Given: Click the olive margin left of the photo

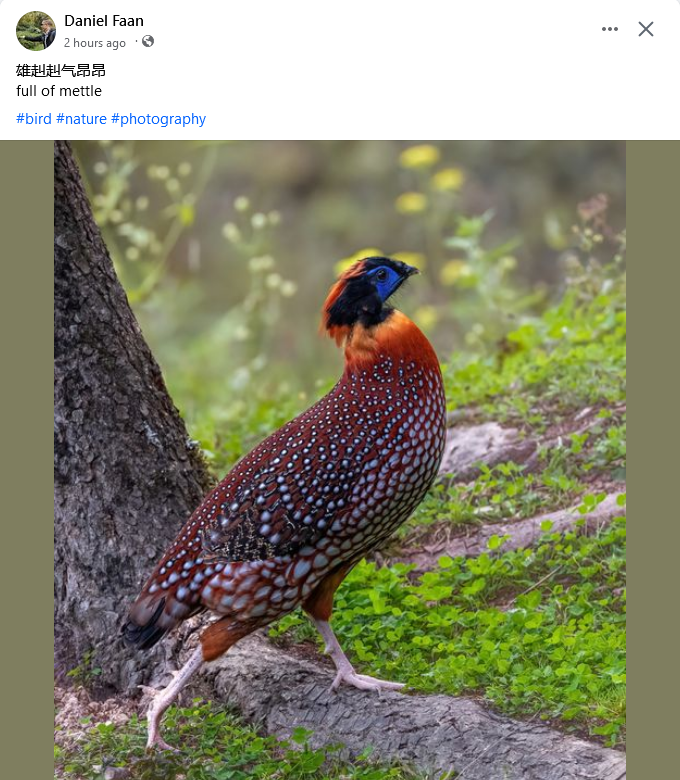Looking at the screenshot, I should (x=27, y=460).
